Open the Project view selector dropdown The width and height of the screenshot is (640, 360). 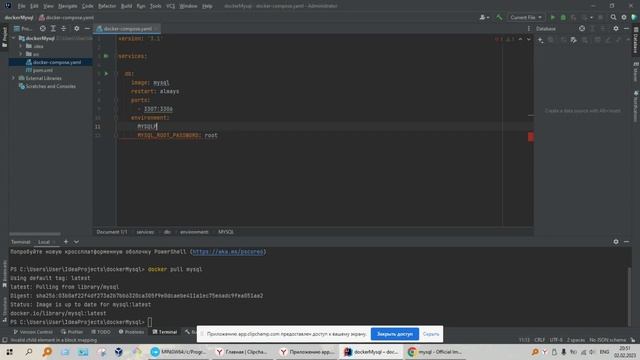(x=23, y=29)
